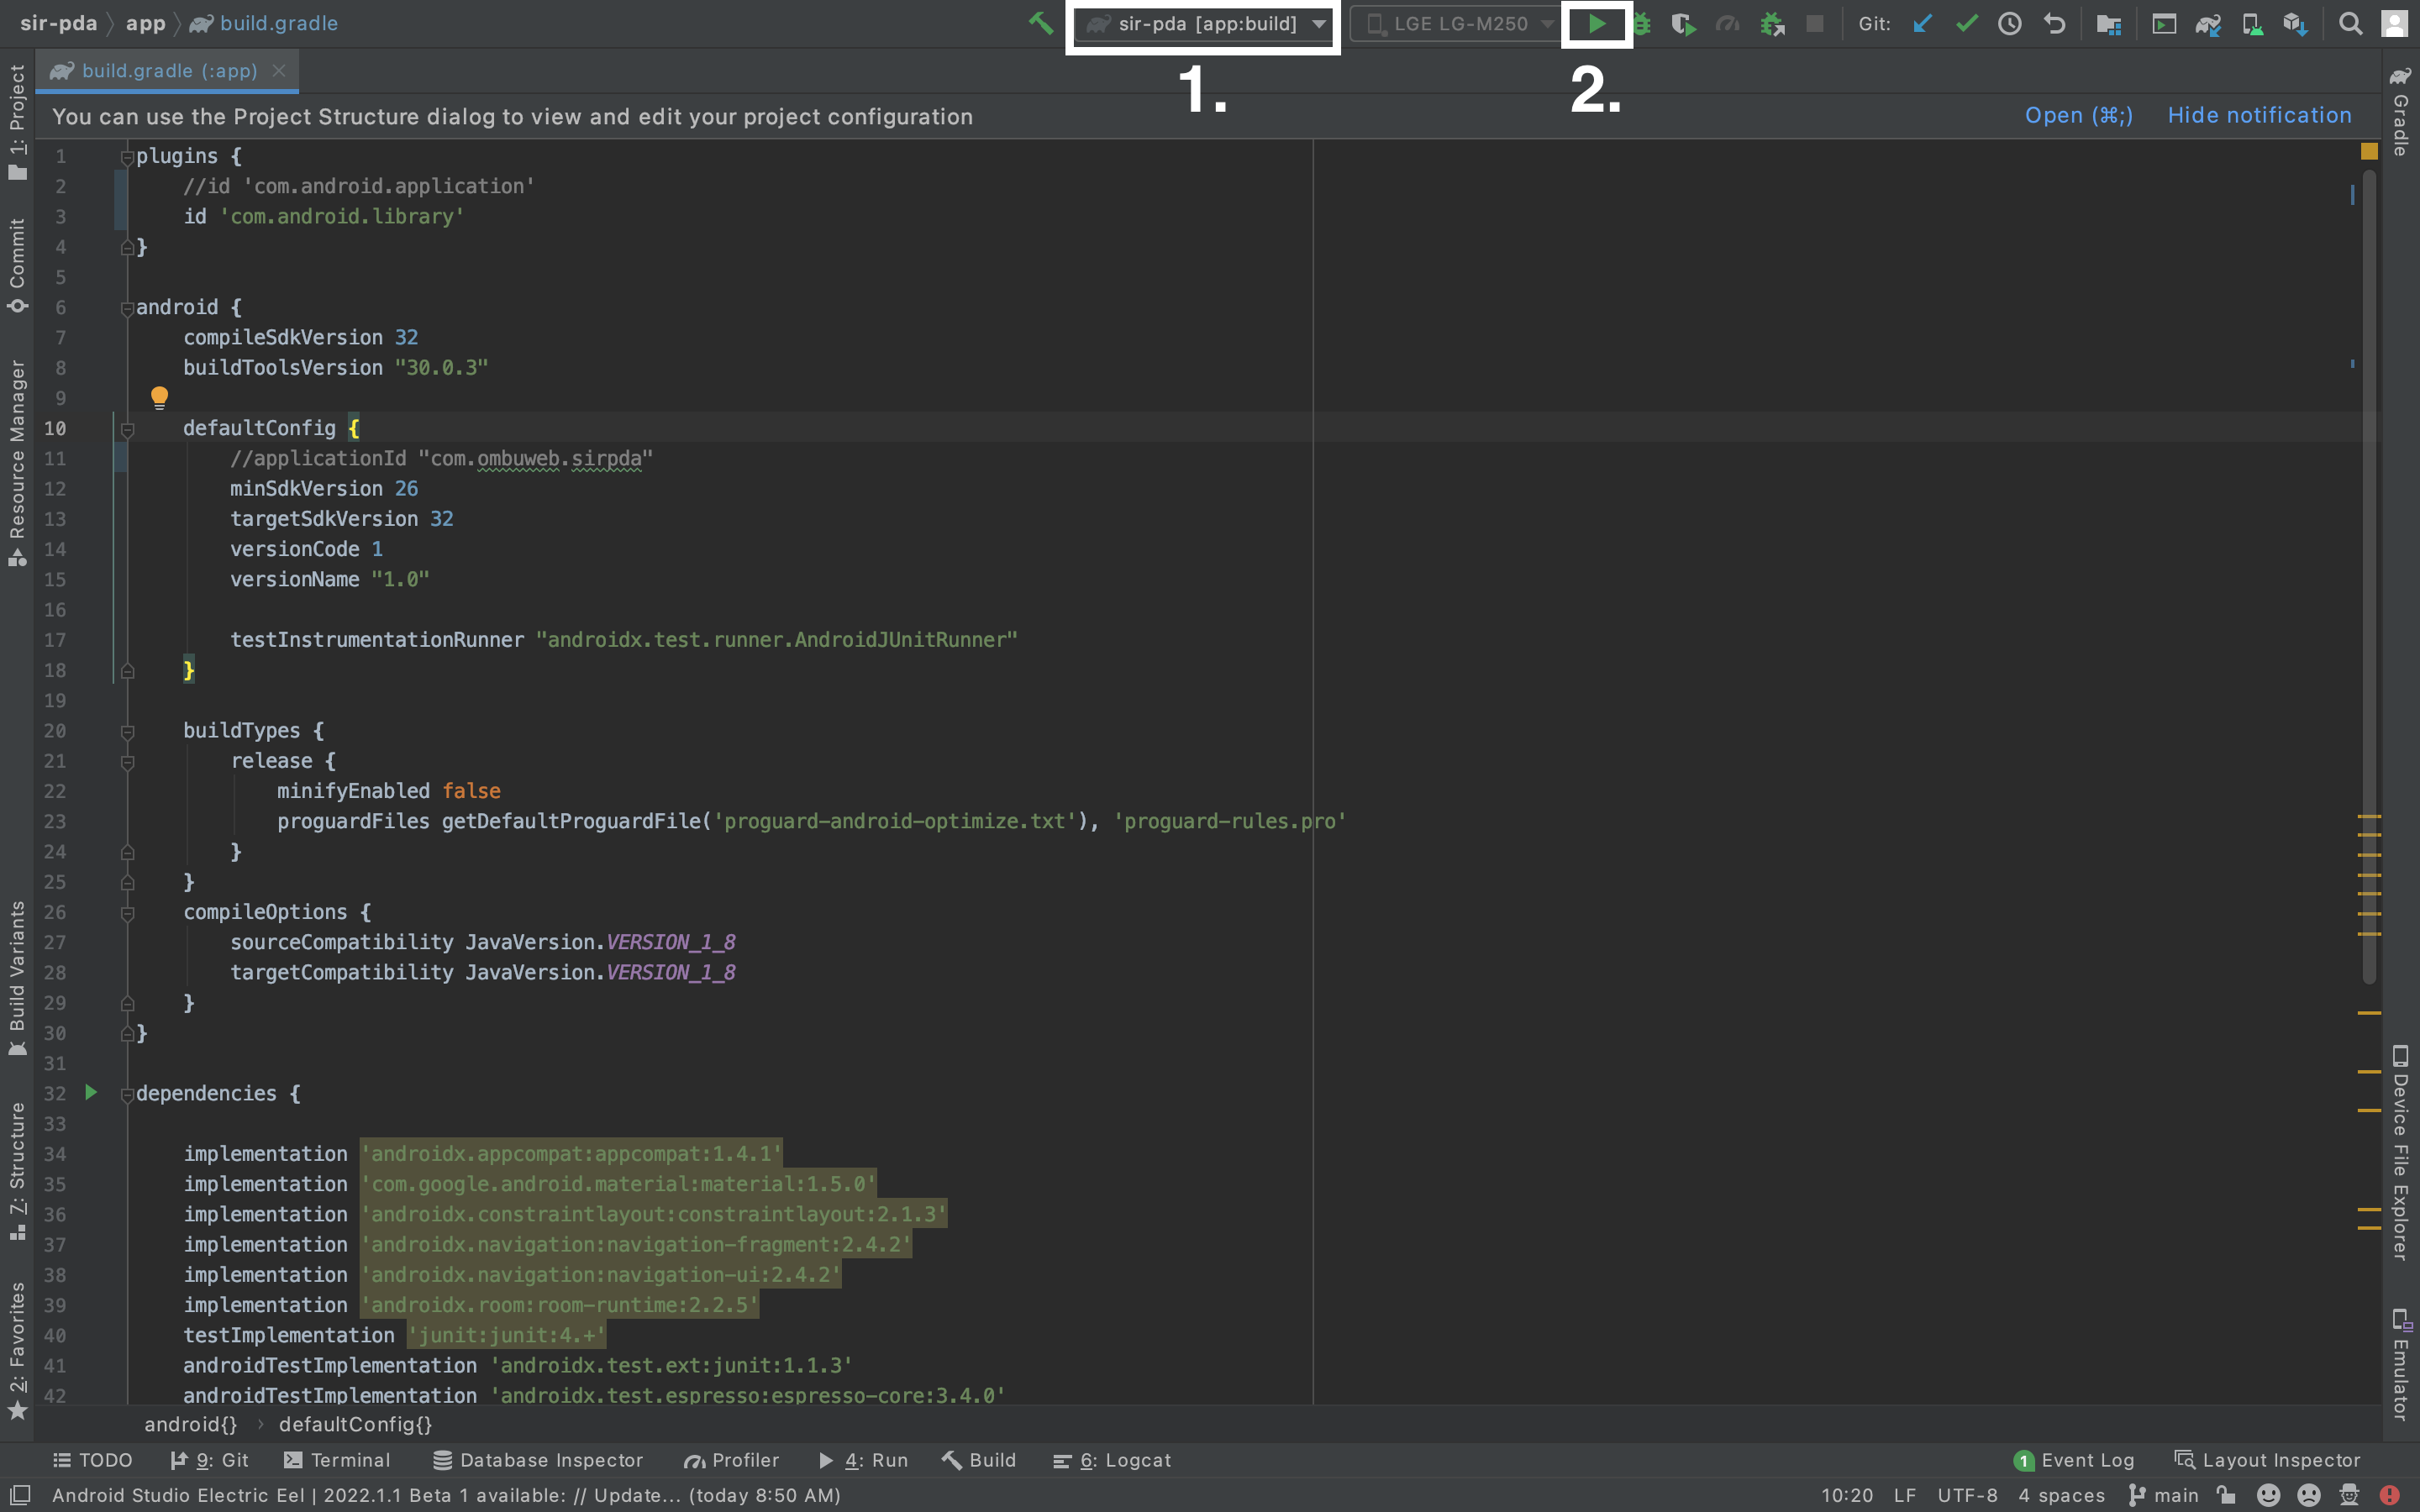
Task: Click the Attach debugger to process icon
Action: pos(1770,23)
